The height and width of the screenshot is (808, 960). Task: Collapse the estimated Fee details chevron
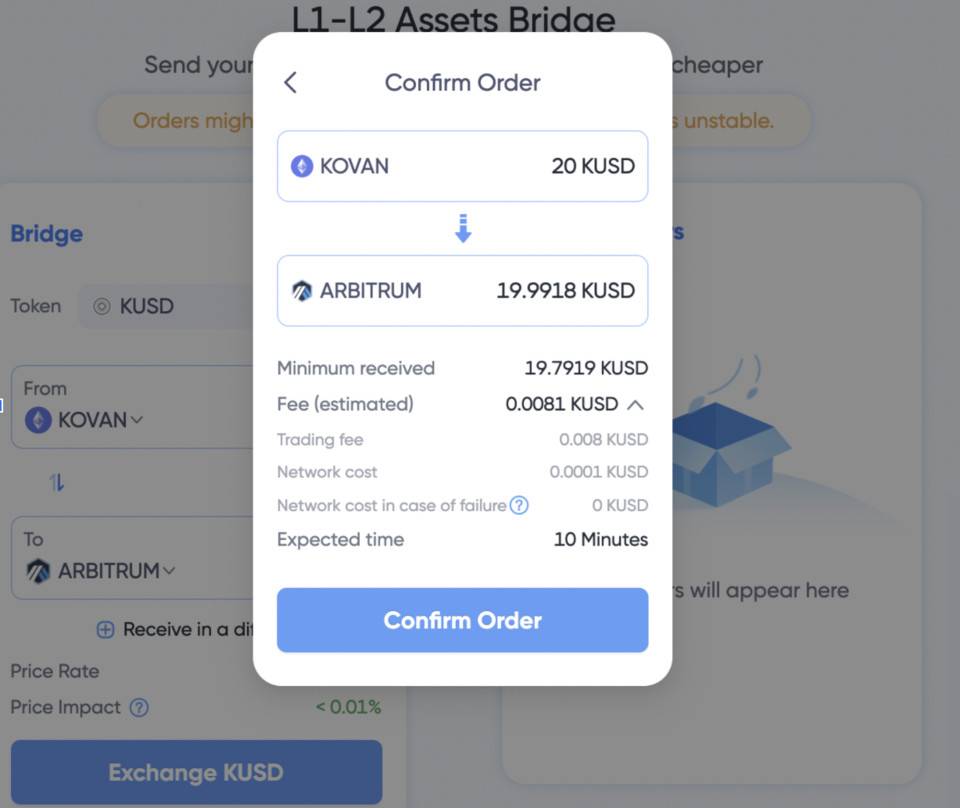click(x=635, y=405)
